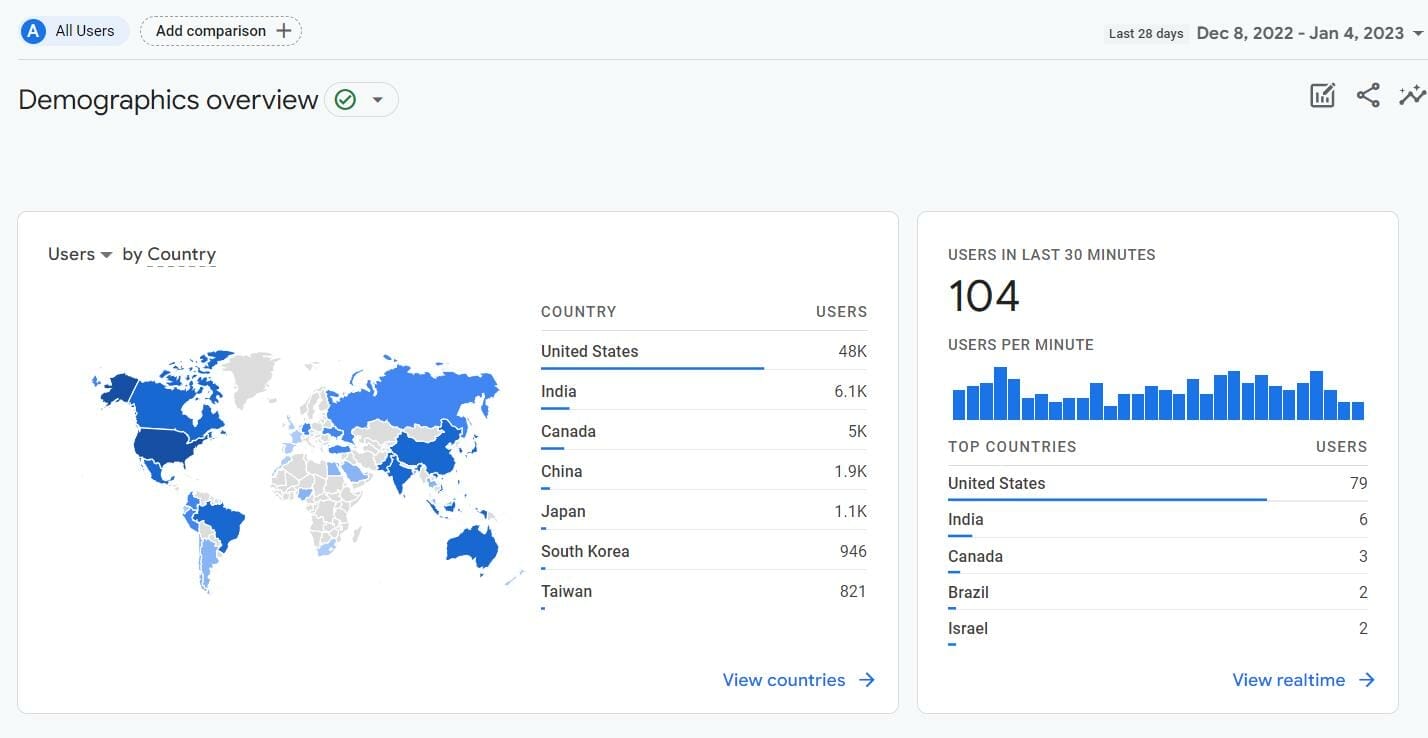This screenshot has height=738, width=1428.
Task: Select United States row in country table
Action: [704, 351]
